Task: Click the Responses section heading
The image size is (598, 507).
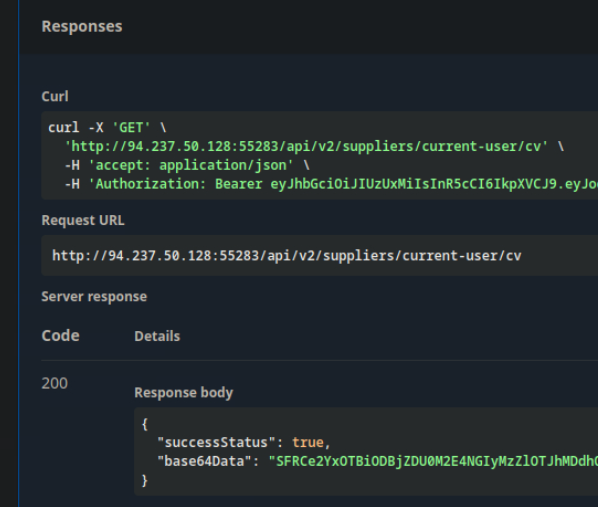Action: point(82,27)
